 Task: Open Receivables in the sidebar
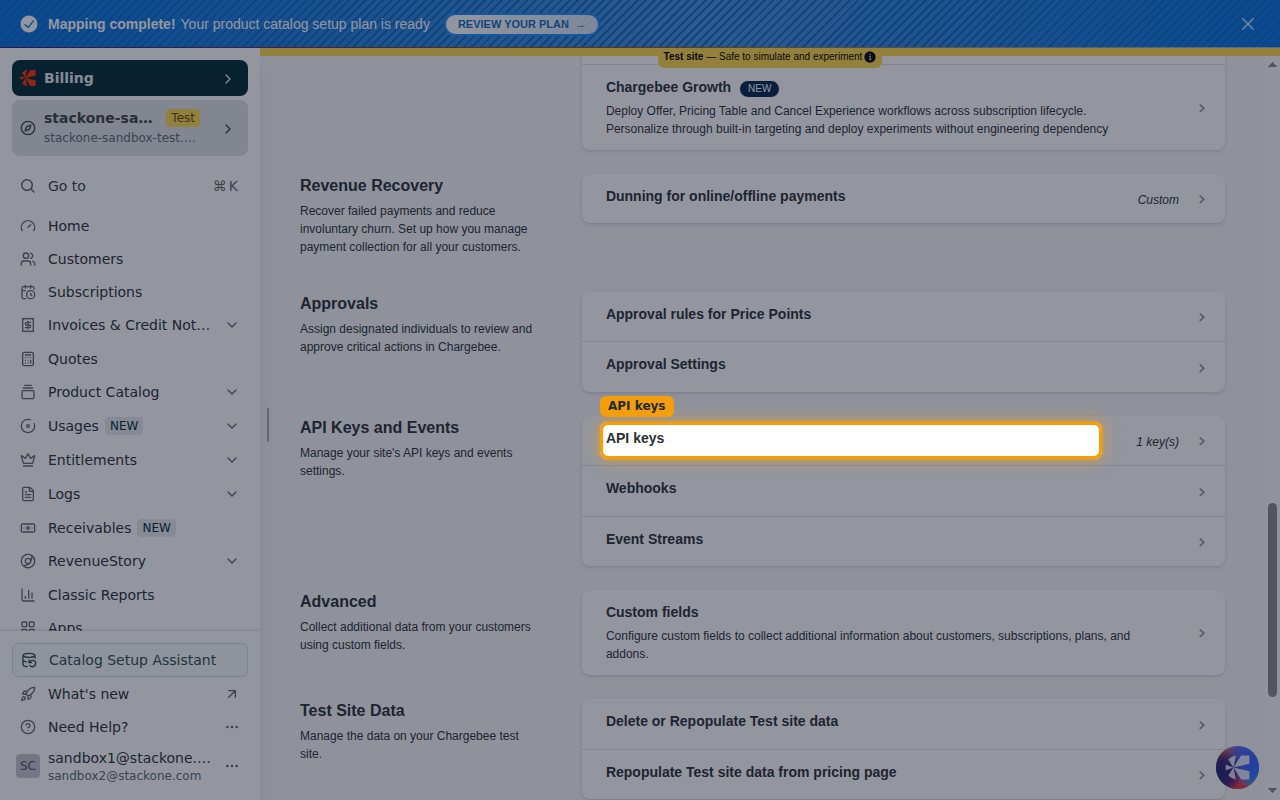point(130,528)
